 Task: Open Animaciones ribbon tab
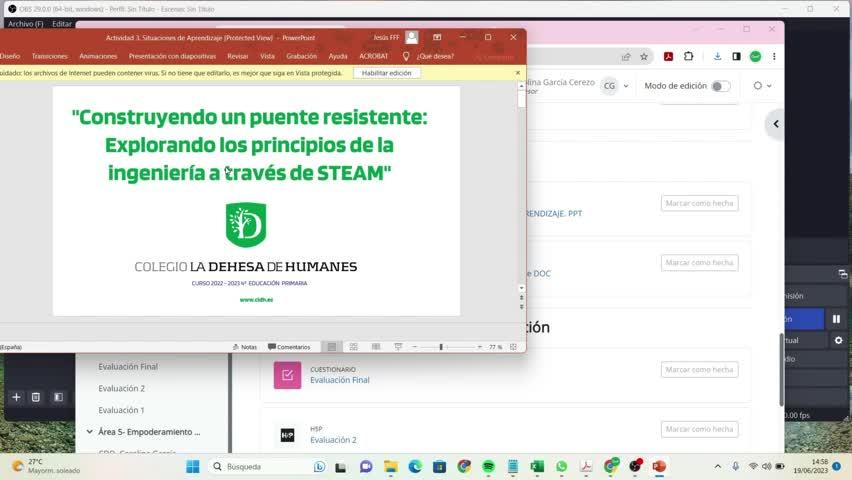point(98,56)
